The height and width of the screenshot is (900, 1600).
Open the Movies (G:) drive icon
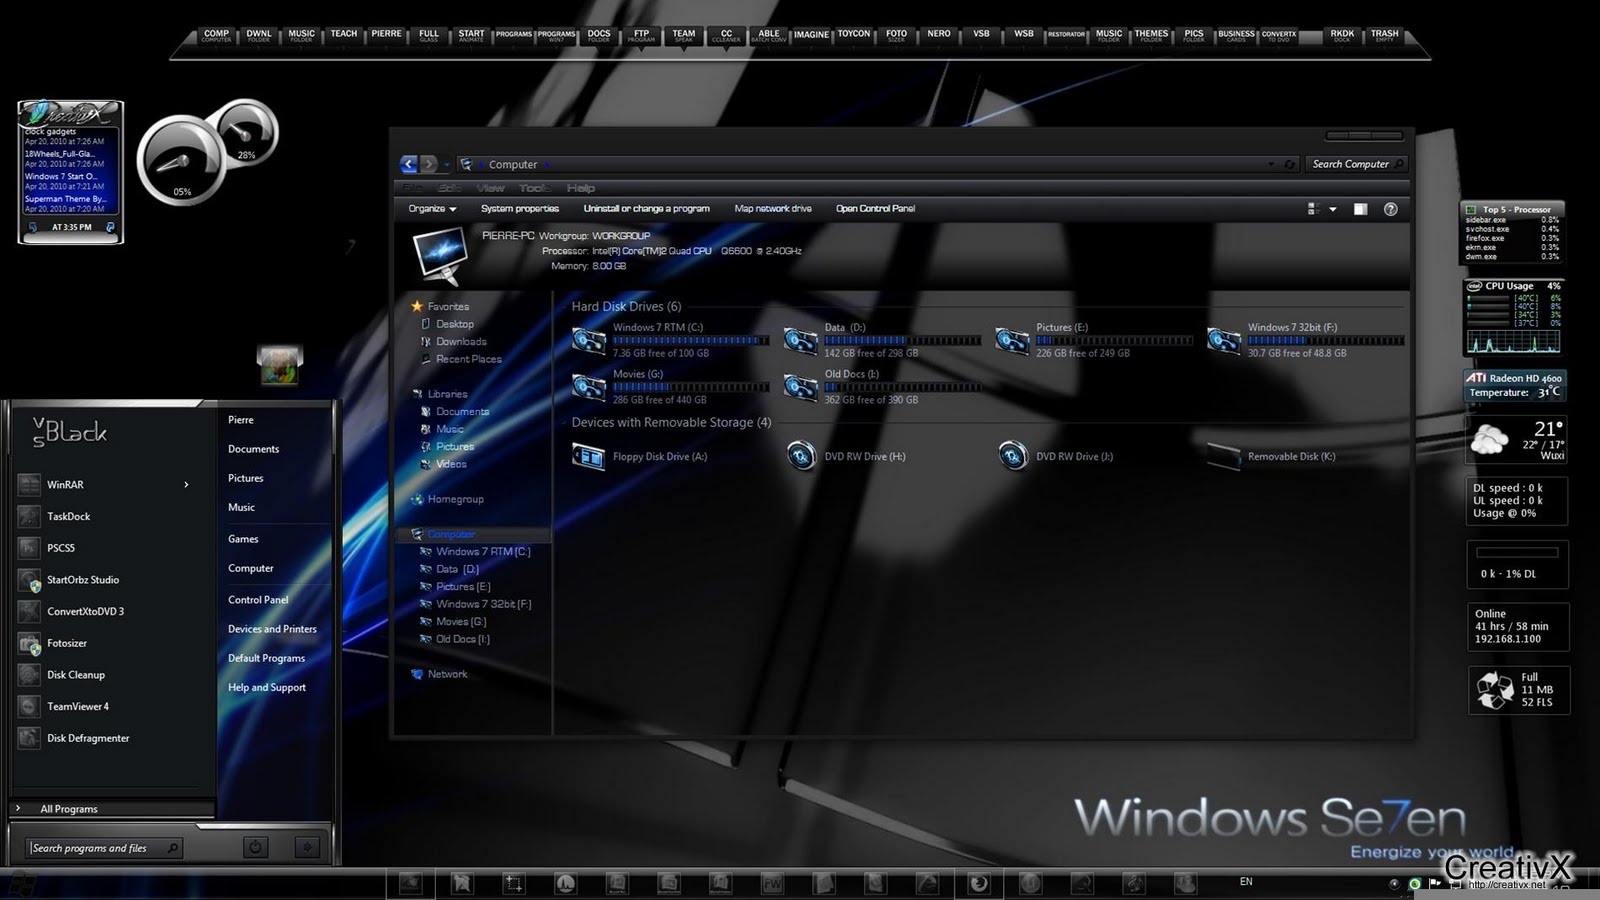(589, 387)
